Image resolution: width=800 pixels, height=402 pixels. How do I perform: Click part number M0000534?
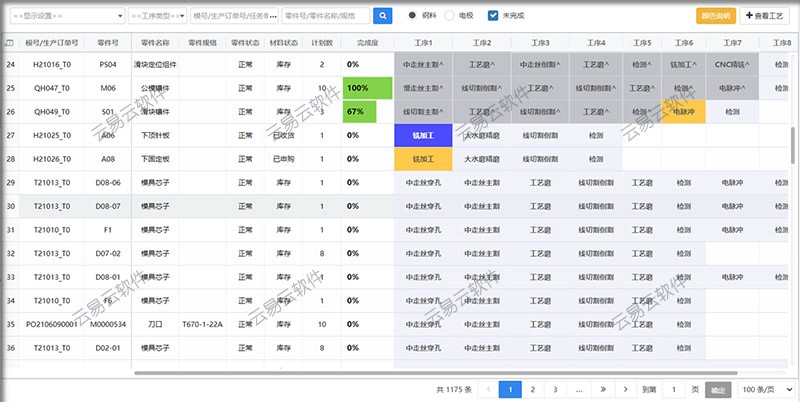click(108, 324)
